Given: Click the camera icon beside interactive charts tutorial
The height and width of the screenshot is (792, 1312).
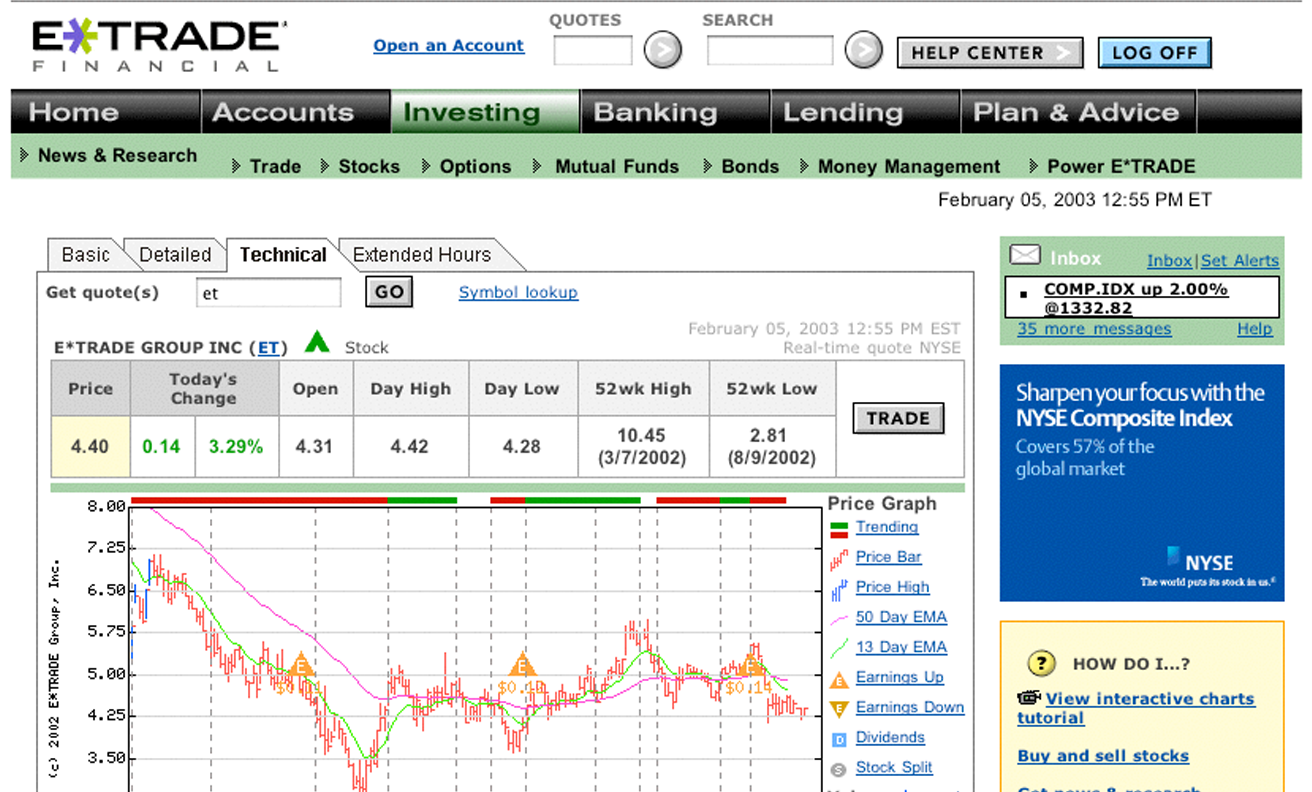Looking at the screenshot, I should point(1030,698).
